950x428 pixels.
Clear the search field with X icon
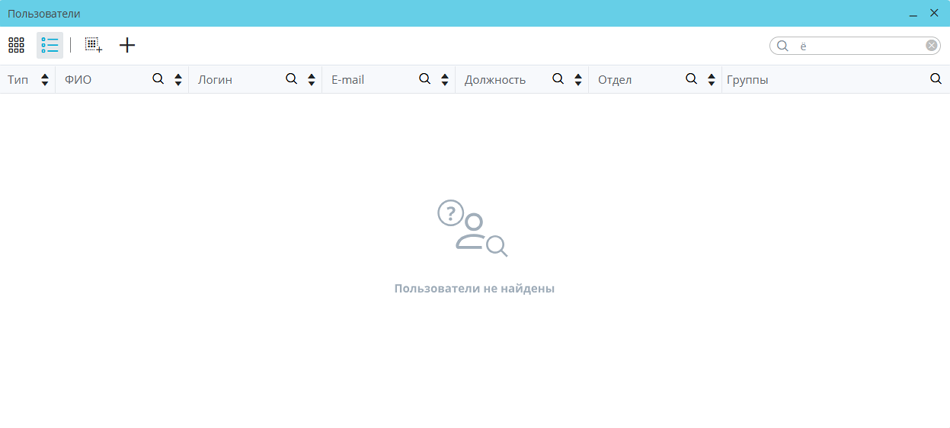[931, 46]
